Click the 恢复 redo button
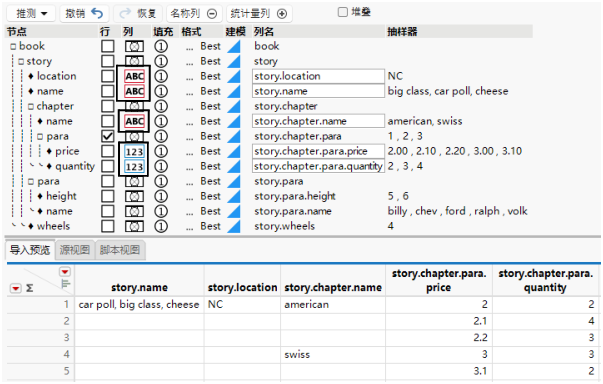This screenshot has height=384, width=603. tap(138, 13)
